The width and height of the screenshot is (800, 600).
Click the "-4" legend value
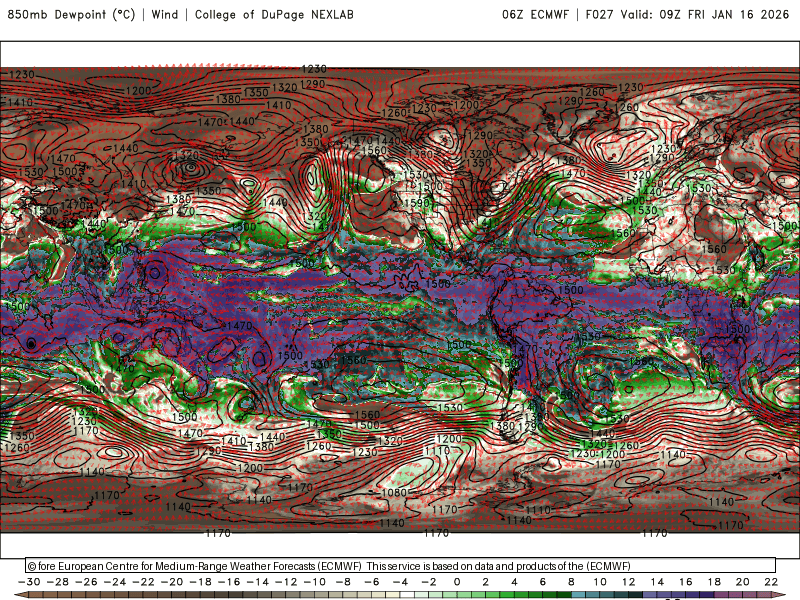pyautogui.click(x=401, y=582)
